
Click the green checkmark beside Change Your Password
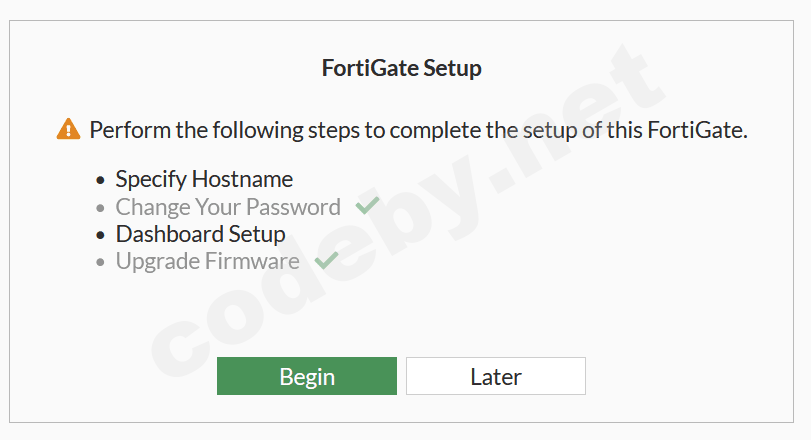click(367, 207)
